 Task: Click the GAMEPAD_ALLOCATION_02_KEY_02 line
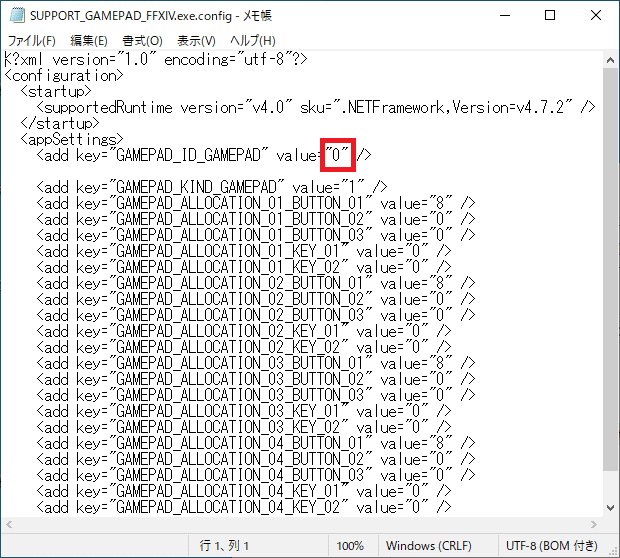[x=244, y=347]
